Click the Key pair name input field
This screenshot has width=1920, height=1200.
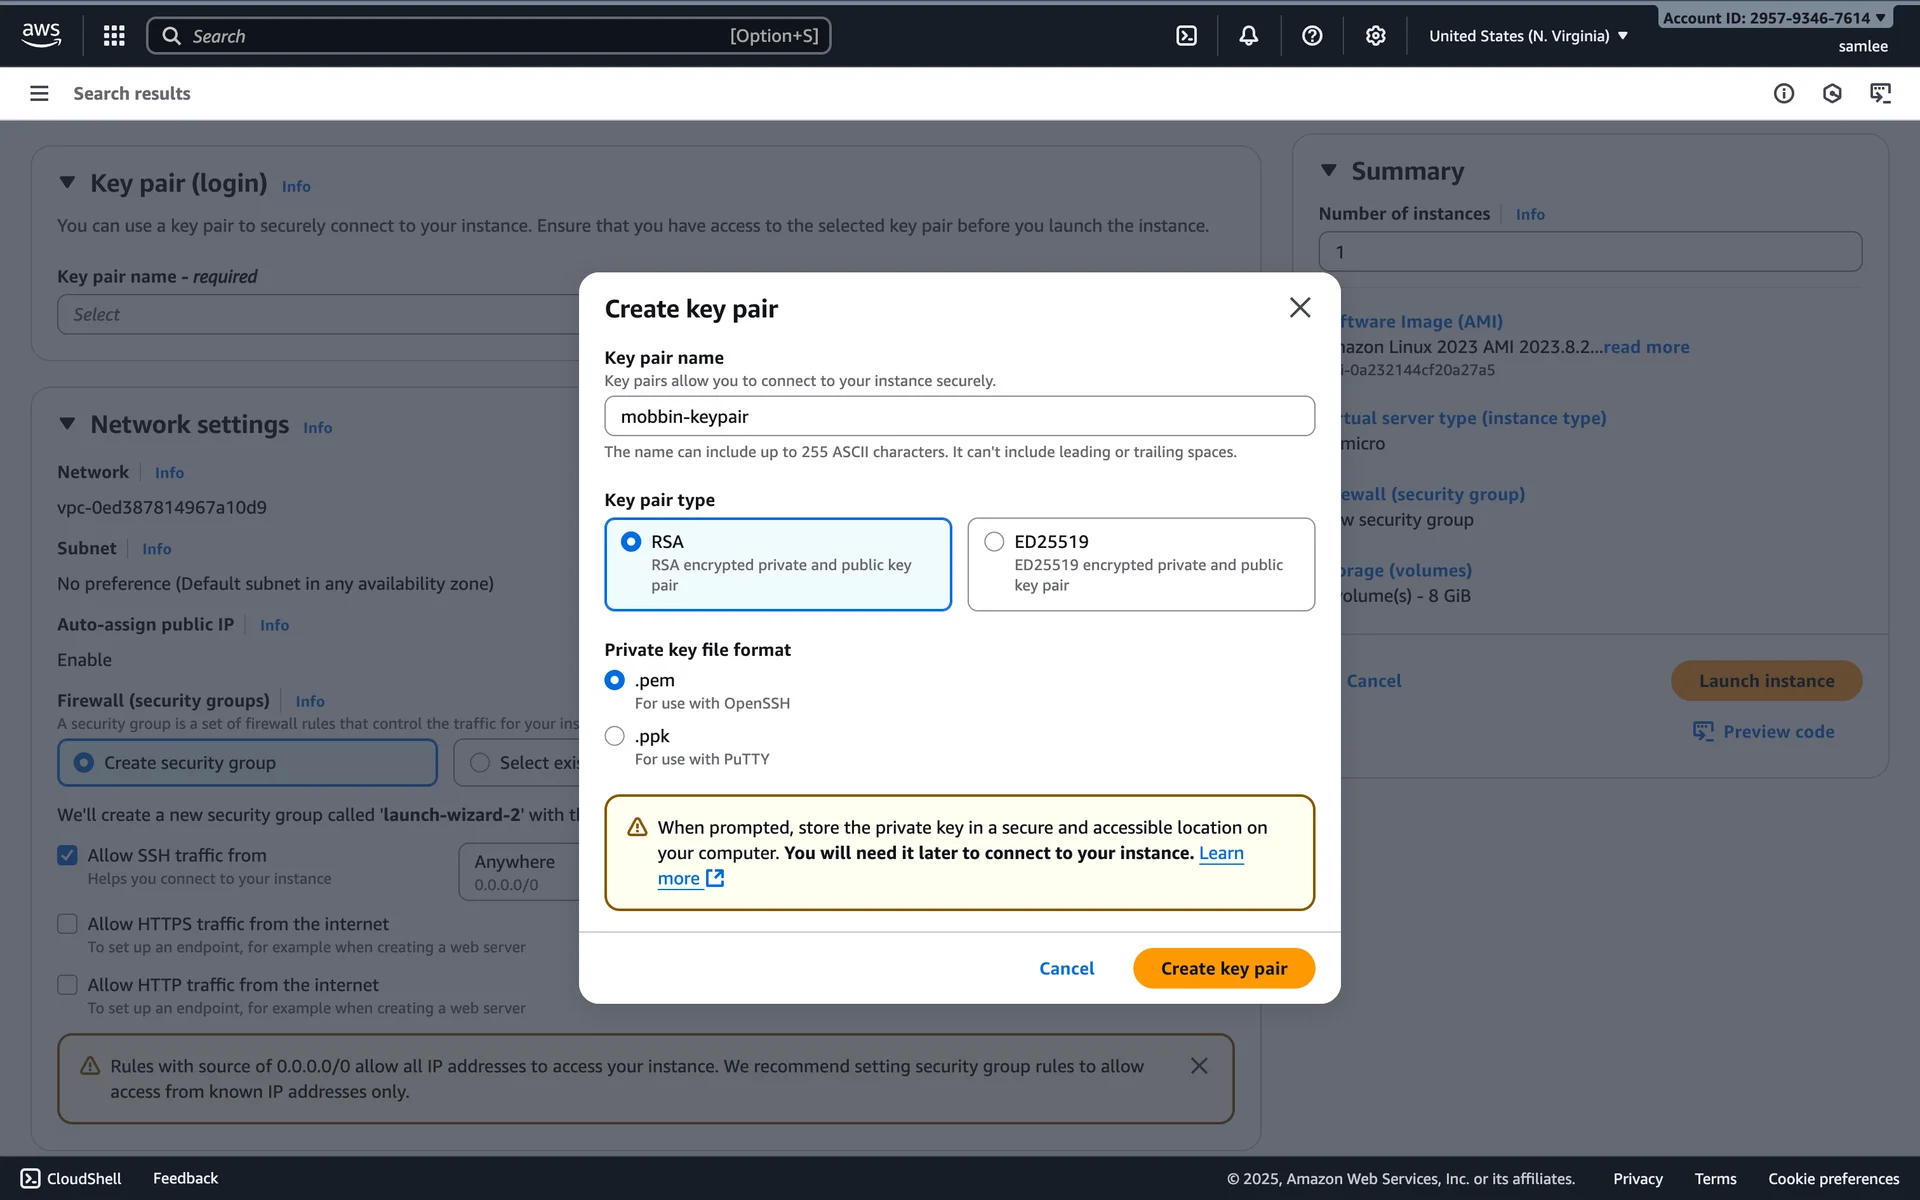tap(958, 416)
